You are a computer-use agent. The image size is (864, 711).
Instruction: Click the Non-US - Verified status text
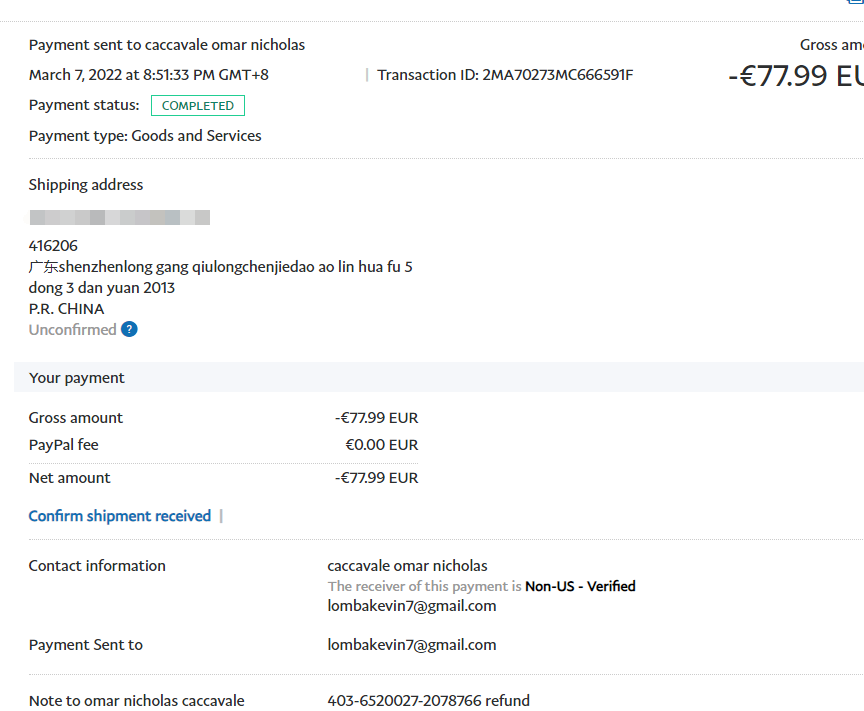[x=580, y=587]
